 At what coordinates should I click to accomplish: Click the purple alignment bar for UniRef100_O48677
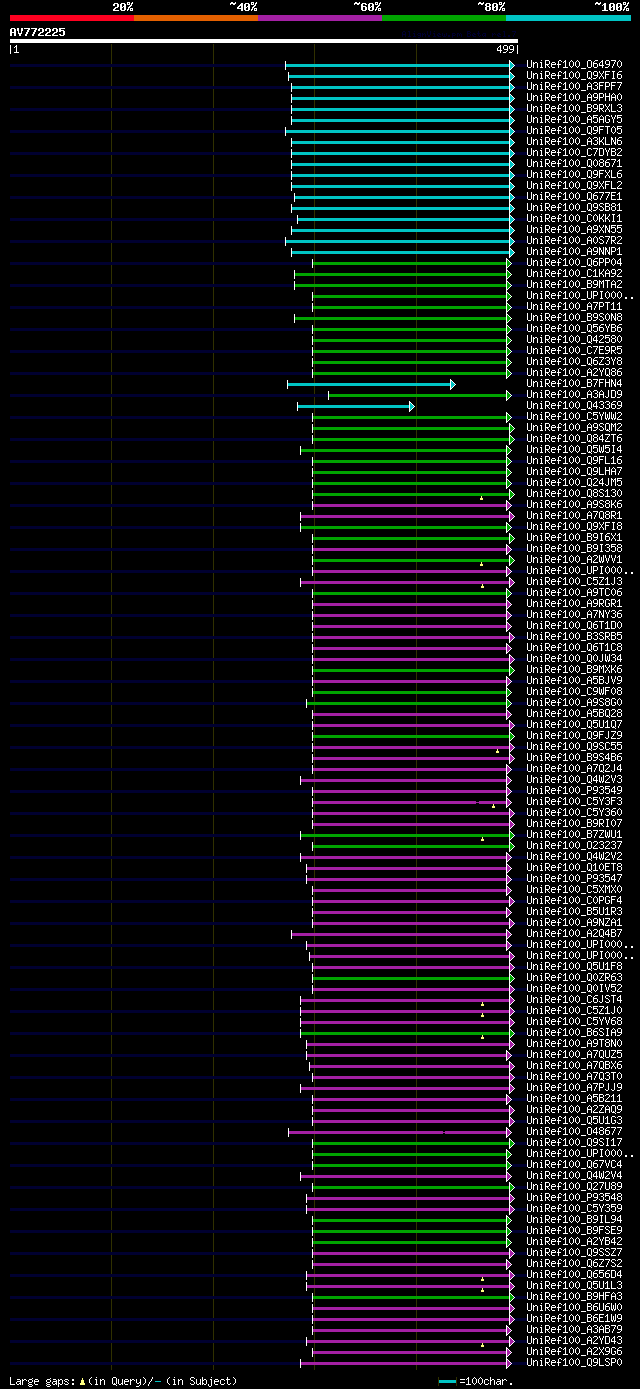click(x=400, y=1132)
